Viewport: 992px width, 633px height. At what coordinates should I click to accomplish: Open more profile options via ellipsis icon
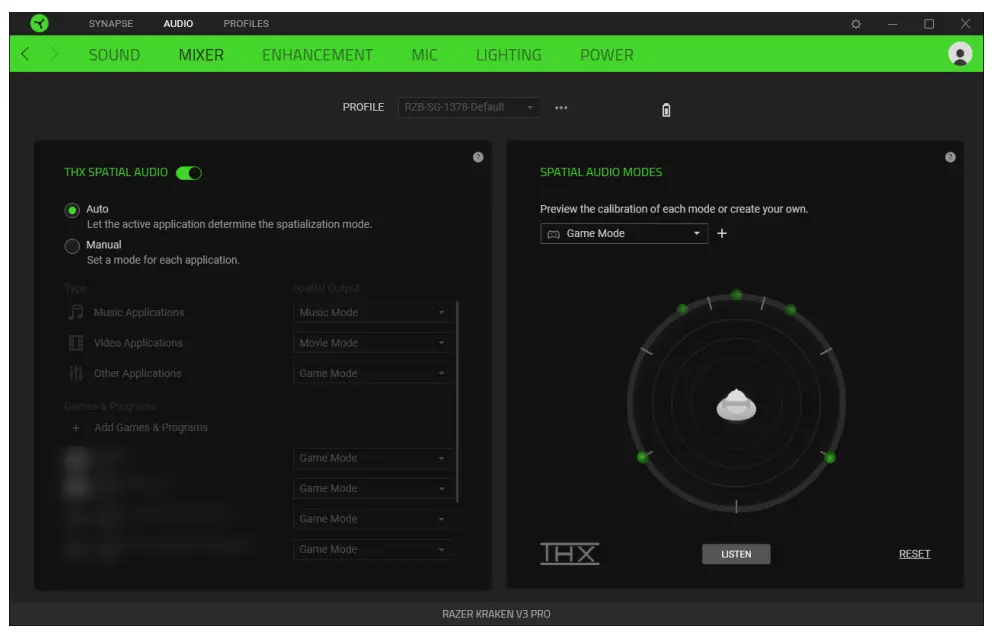pyautogui.click(x=560, y=107)
